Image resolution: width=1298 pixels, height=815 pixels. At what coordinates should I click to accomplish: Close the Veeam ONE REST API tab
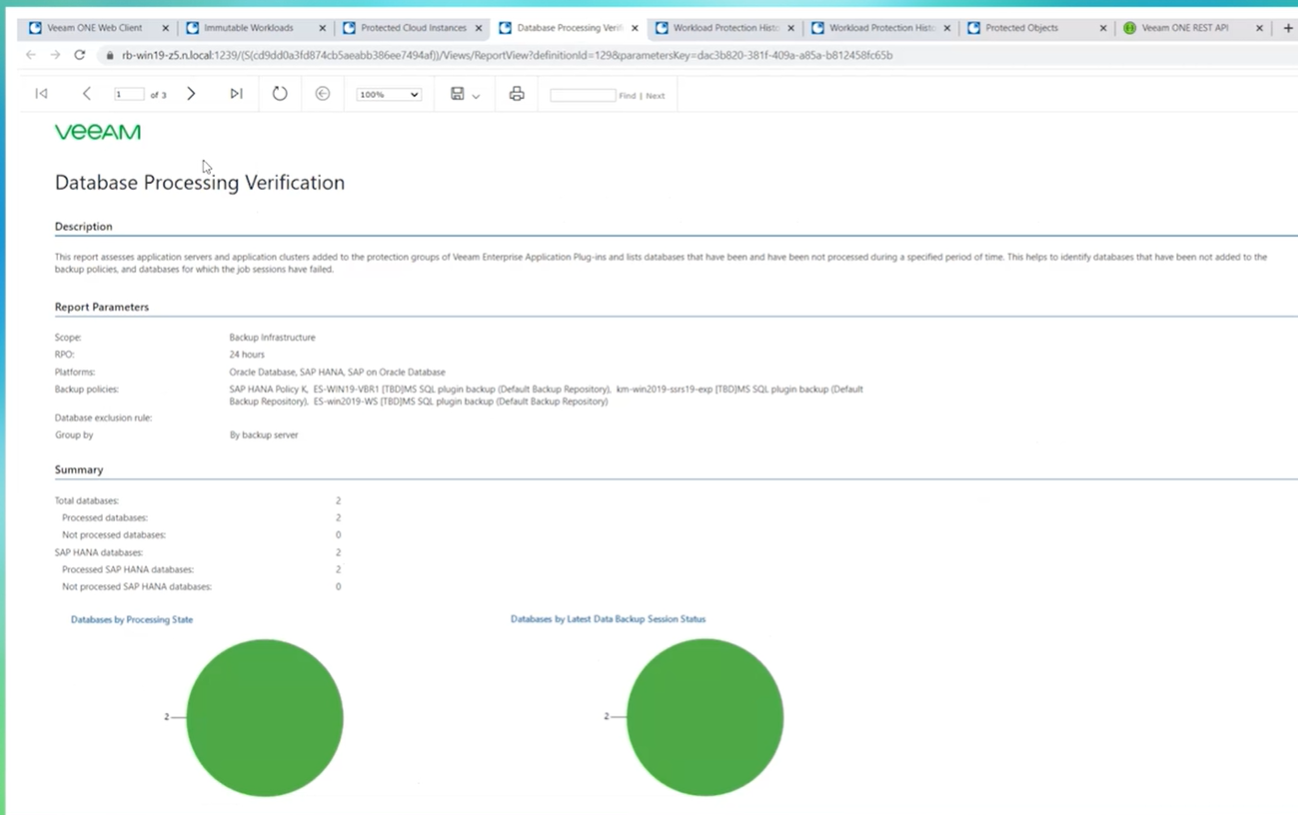[1259, 28]
